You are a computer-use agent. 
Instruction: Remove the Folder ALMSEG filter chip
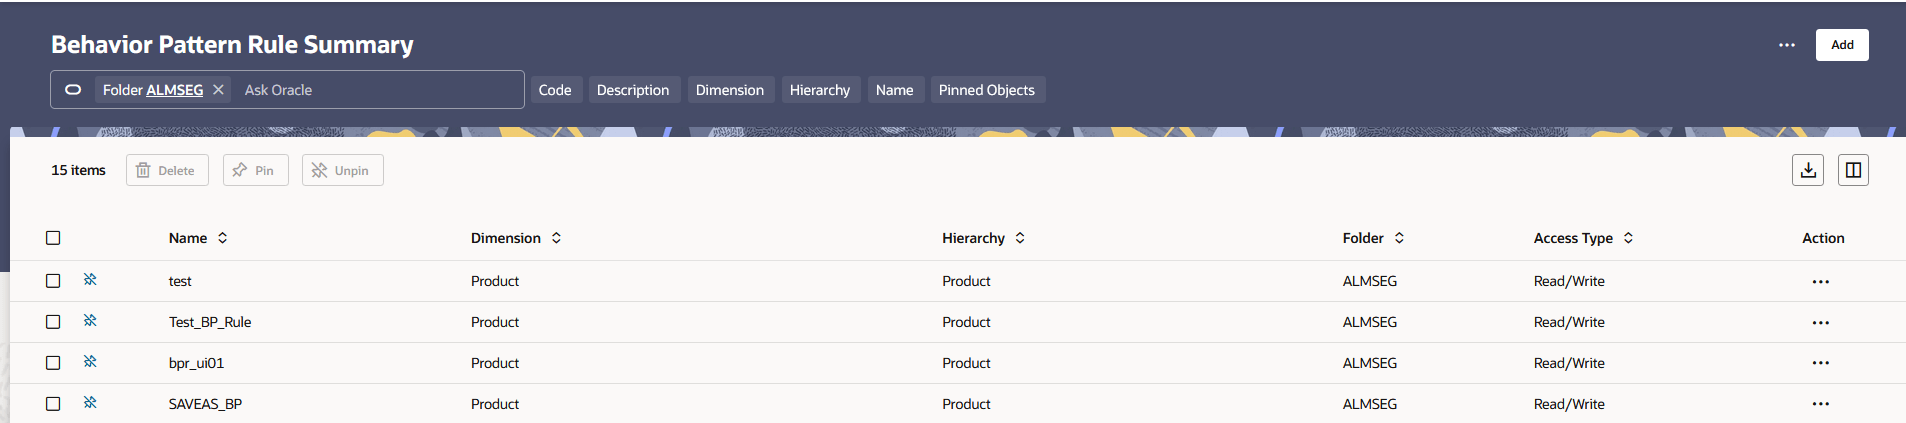(x=218, y=90)
